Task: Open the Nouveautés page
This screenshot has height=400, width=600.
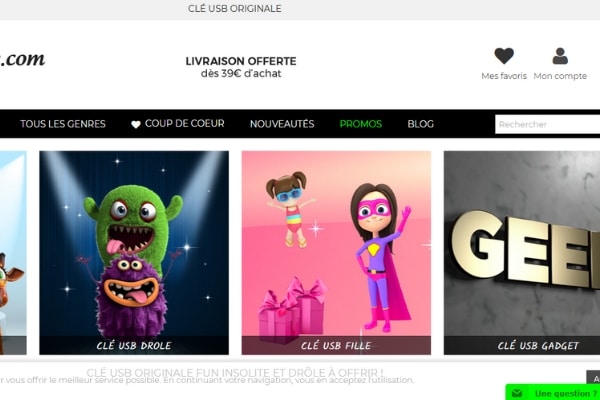Action: [x=282, y=124]
